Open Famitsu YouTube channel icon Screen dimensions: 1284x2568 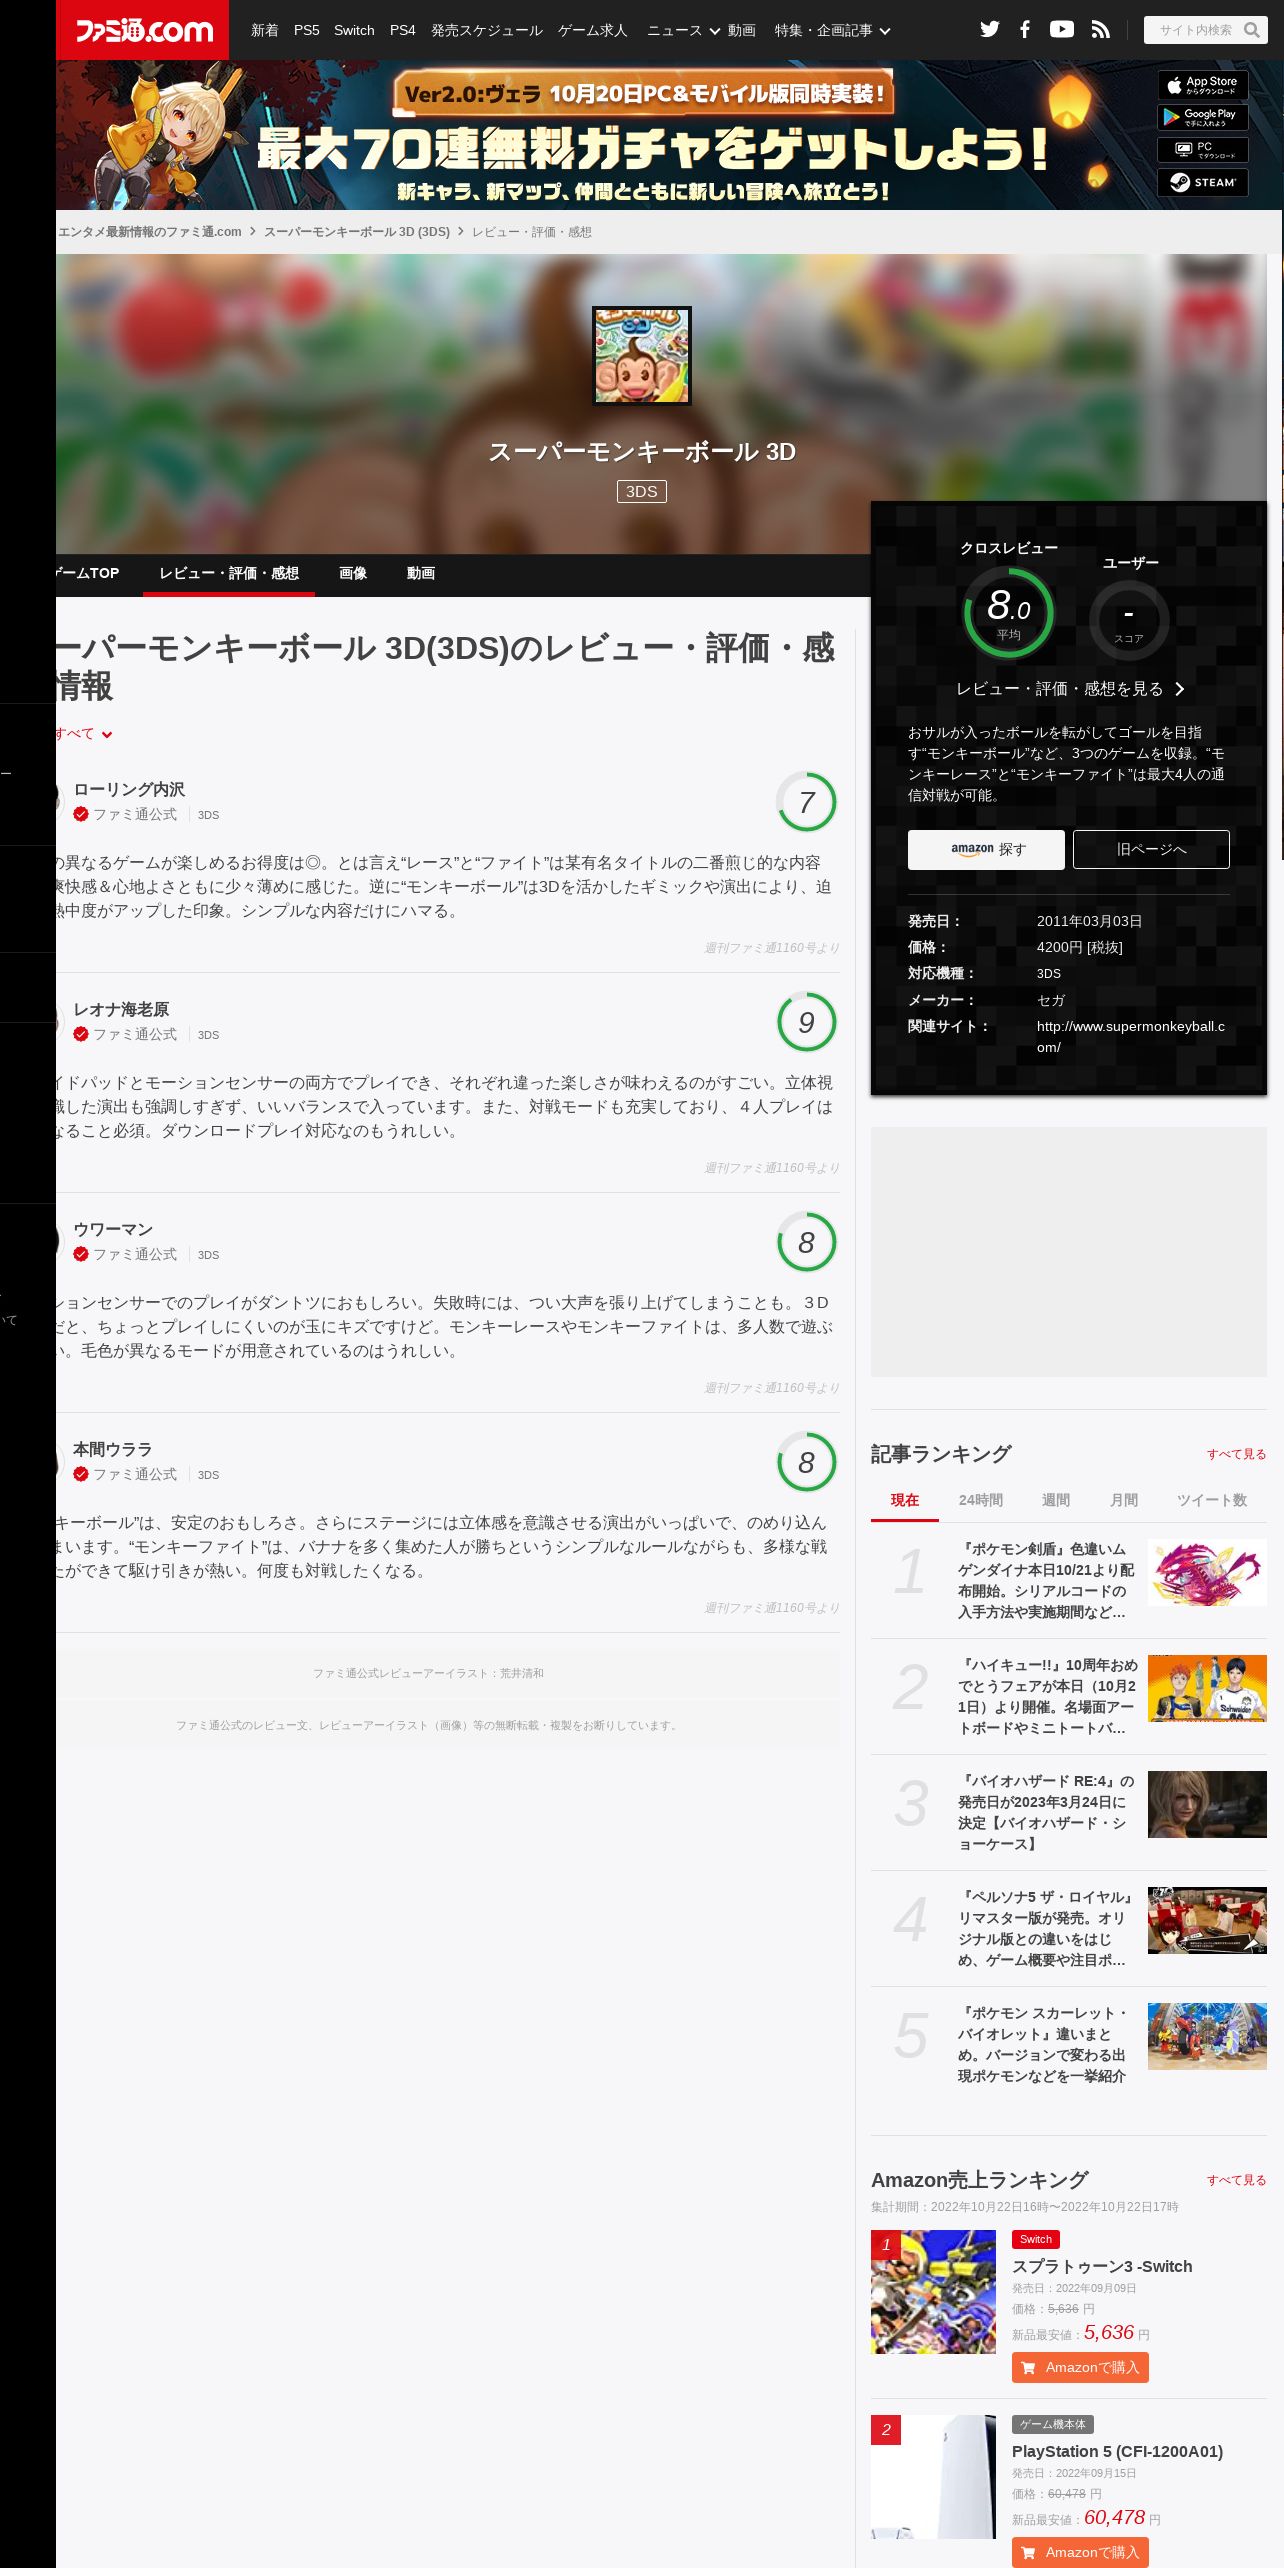click(x=1062, y=29)
